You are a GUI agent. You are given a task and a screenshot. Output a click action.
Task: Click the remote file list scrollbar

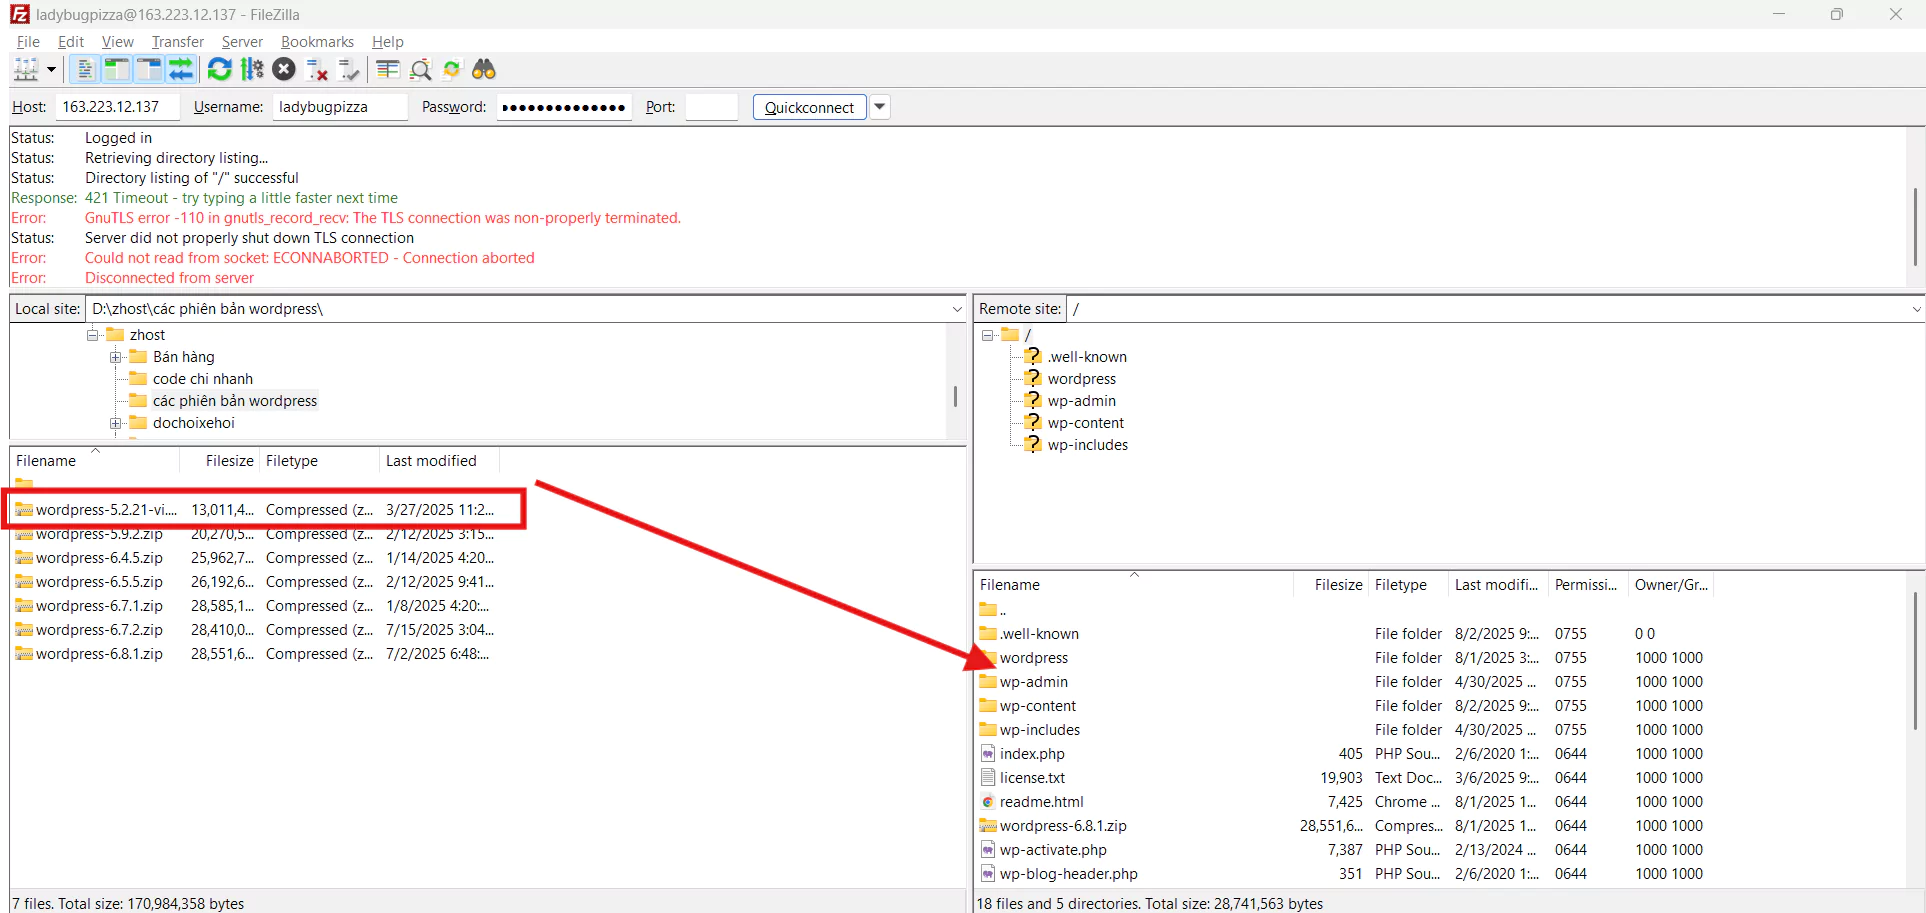pyautogui.click(x=1915, y=660)
